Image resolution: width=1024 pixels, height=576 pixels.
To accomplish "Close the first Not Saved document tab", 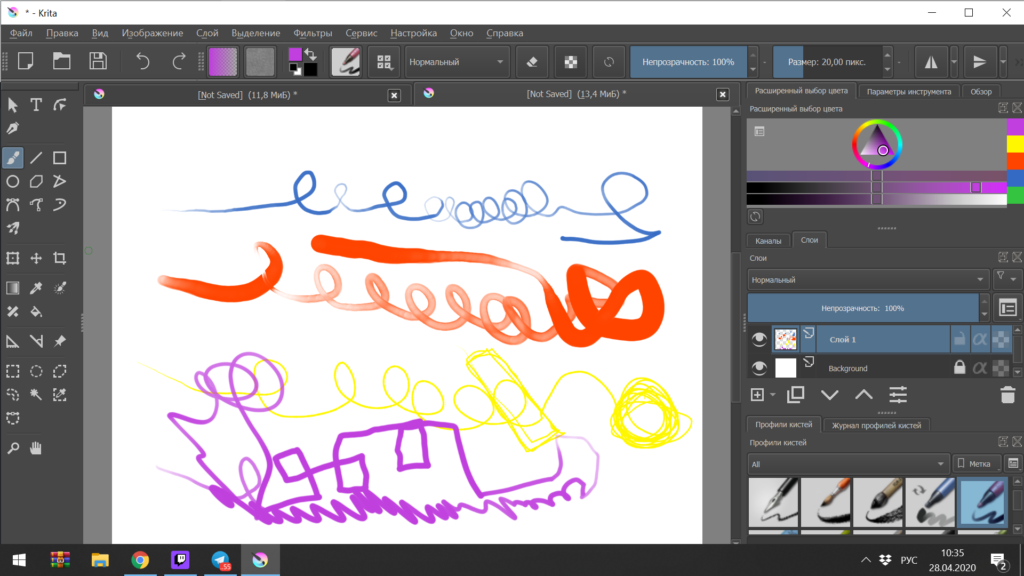I will coord(394,94).
